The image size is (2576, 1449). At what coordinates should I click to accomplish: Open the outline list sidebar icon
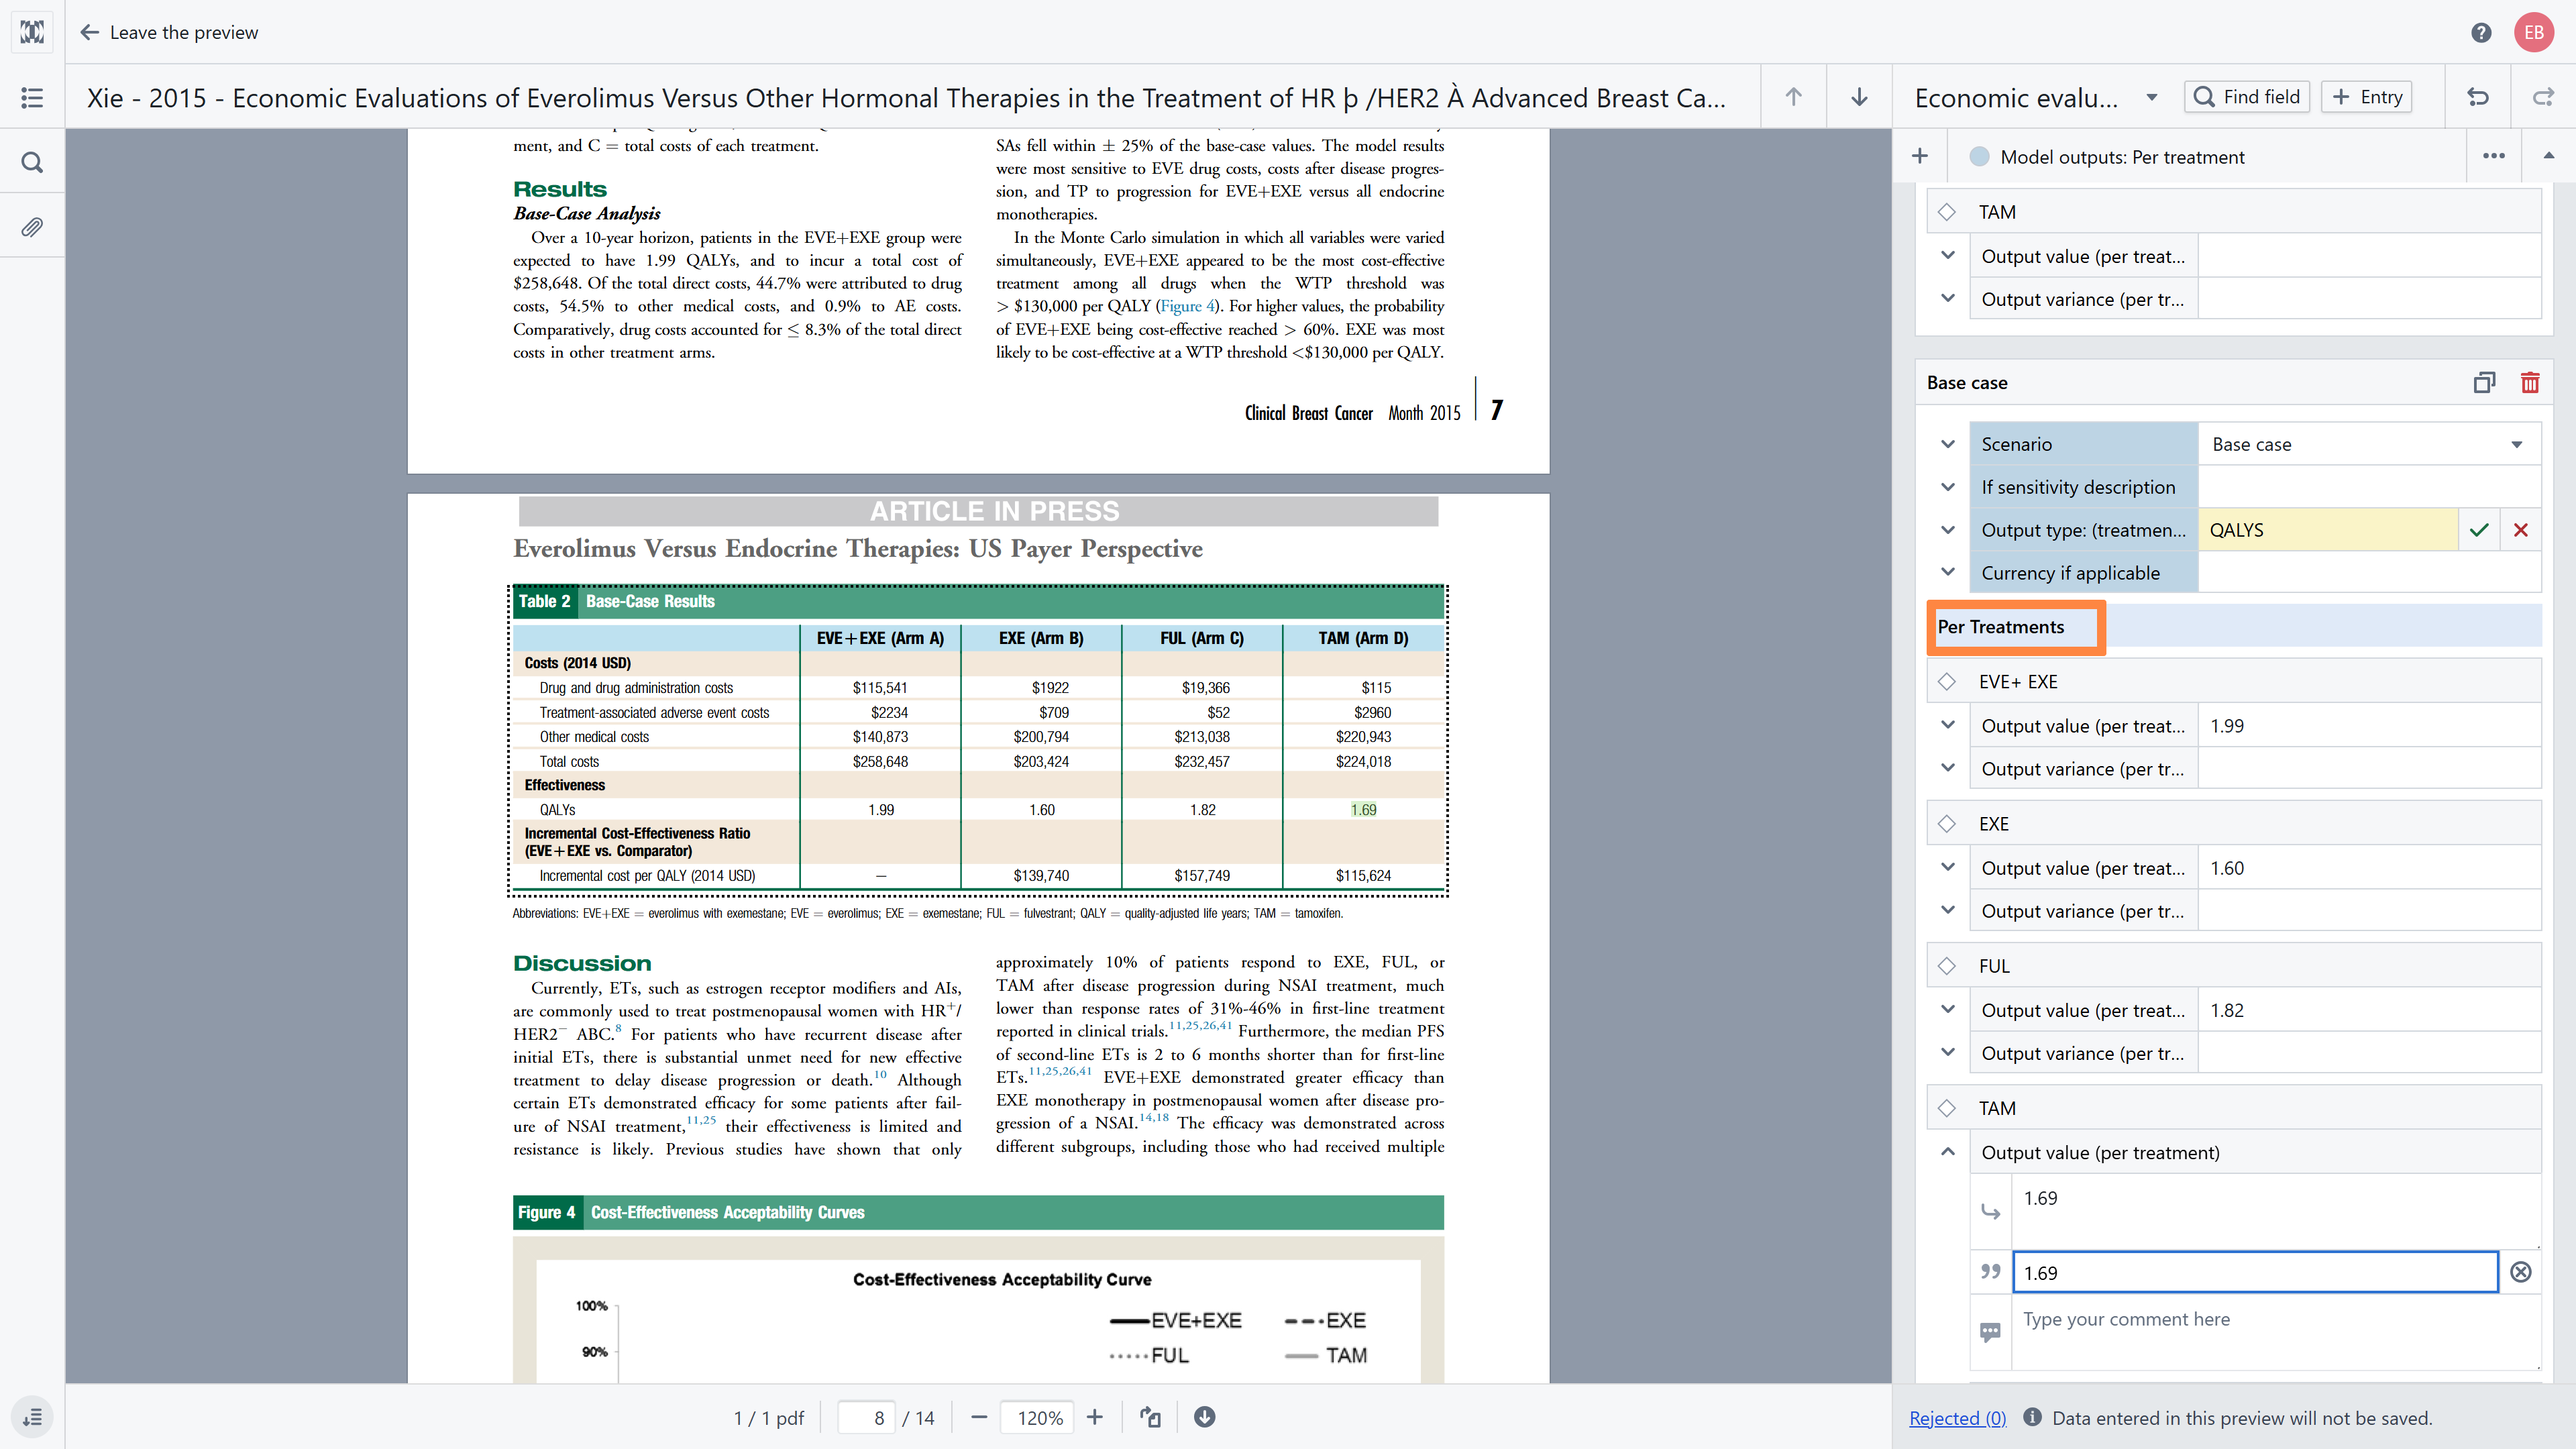coord(32,97)
